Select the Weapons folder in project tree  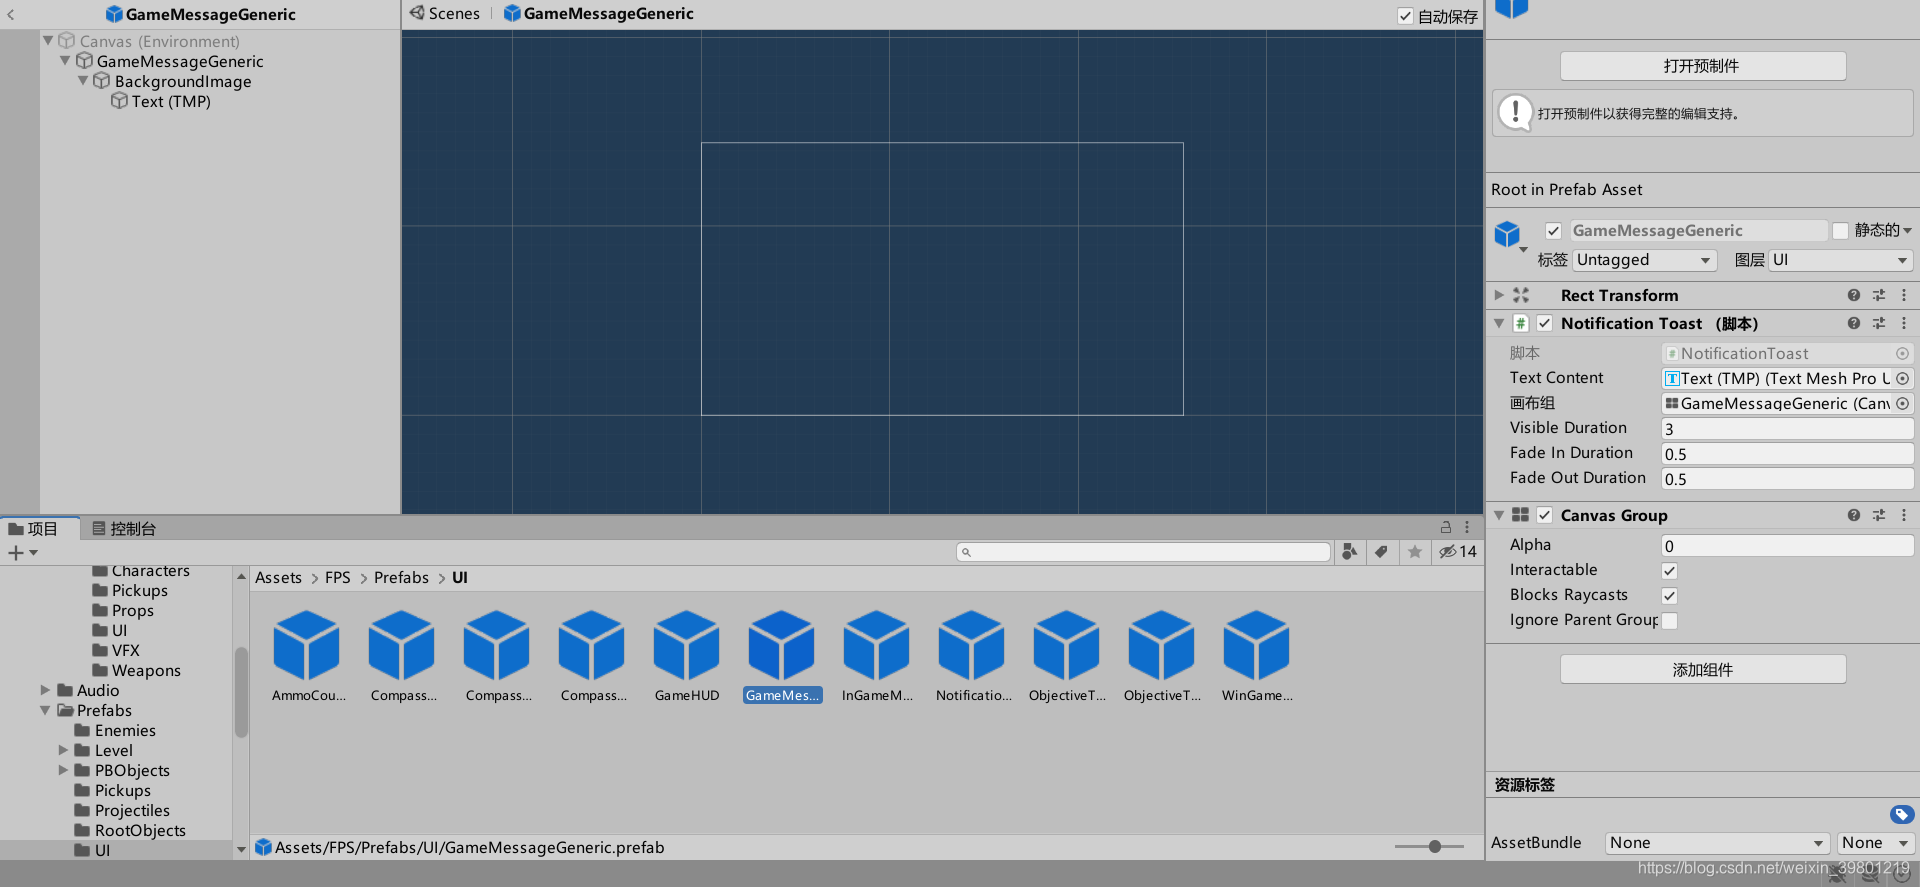(146, 670)
